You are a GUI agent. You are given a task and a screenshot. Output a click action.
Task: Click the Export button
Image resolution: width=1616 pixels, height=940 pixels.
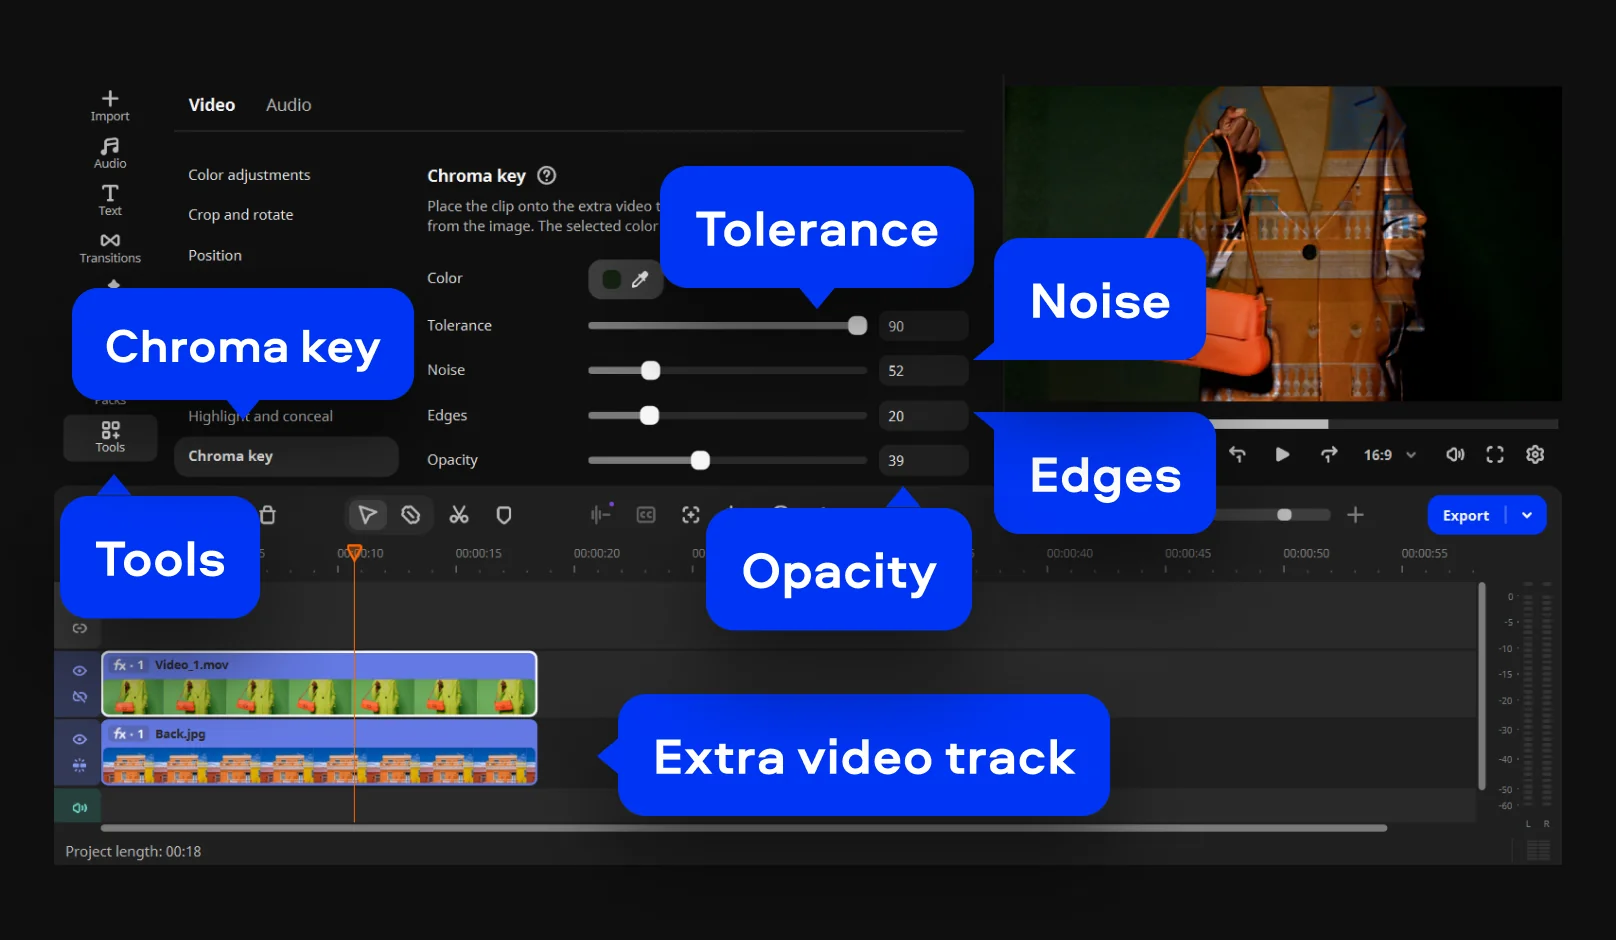point(1466,515)
